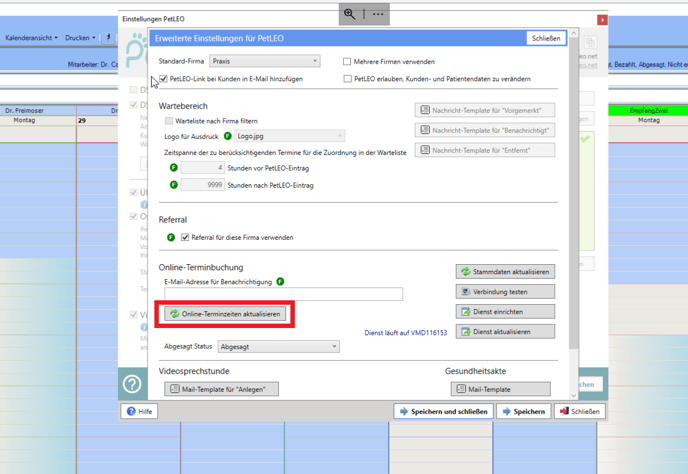
Task: Click Speichern und schließen button
Action: (443, 411)
